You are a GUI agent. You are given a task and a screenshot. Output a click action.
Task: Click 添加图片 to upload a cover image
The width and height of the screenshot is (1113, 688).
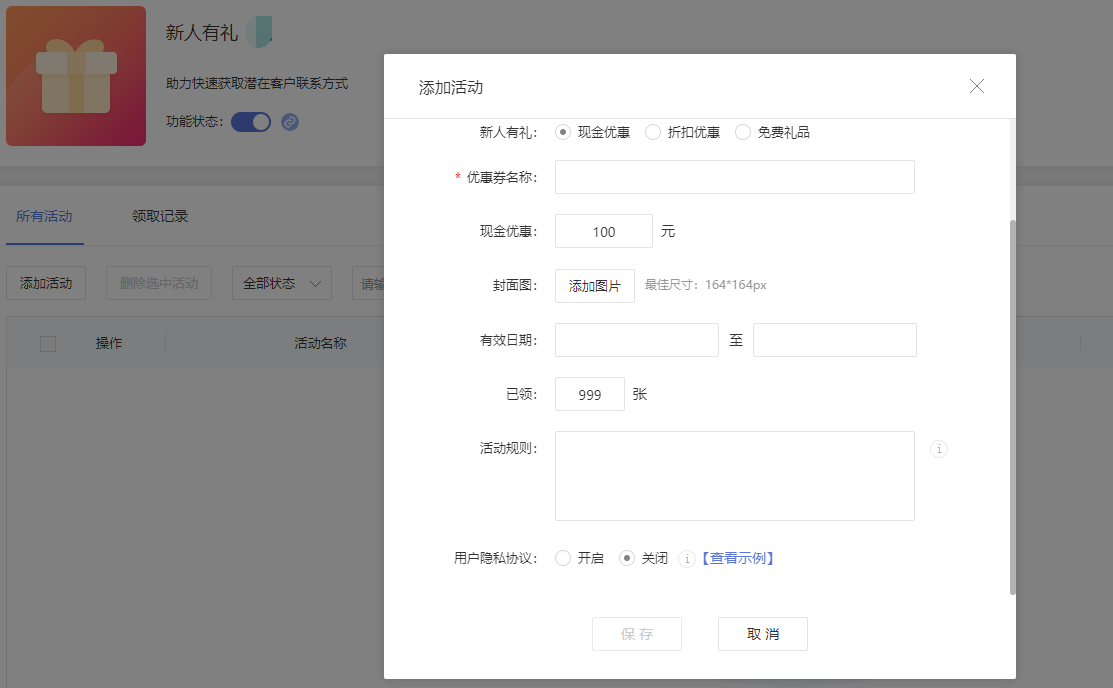pyautogui.click(x=594, y=286)
